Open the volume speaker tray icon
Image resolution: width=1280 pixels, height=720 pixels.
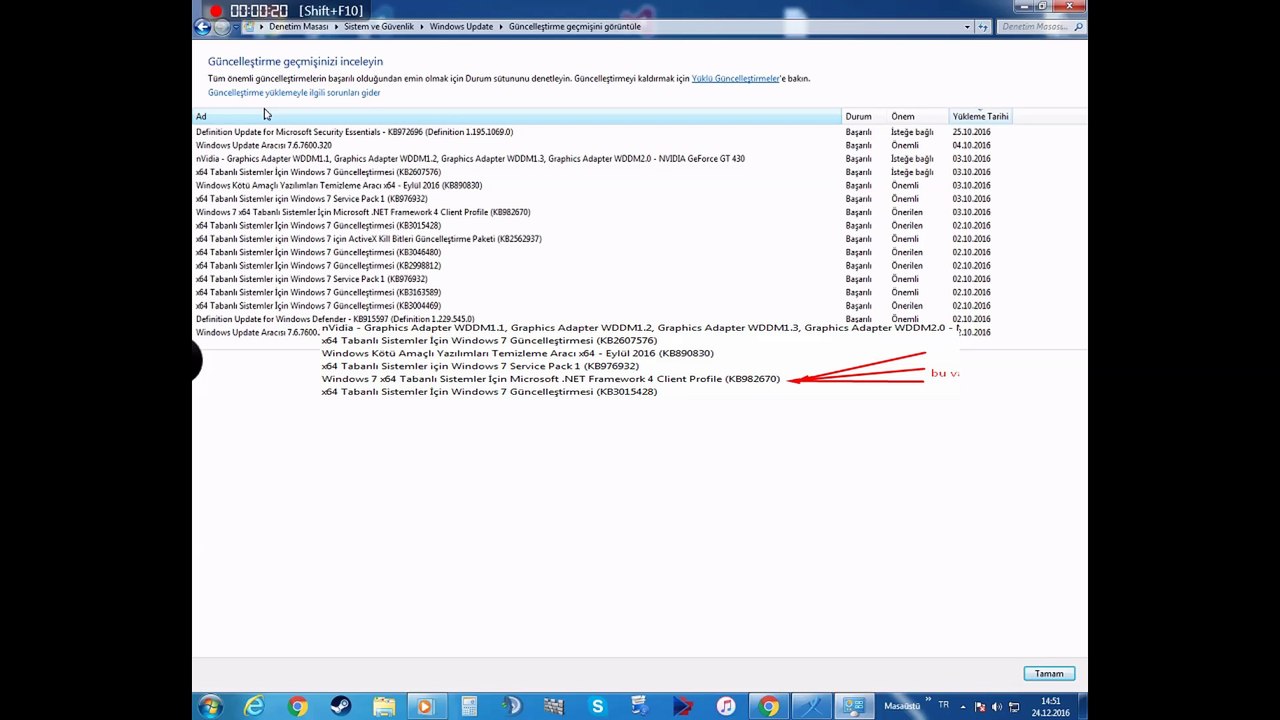[x=997, y=707]
